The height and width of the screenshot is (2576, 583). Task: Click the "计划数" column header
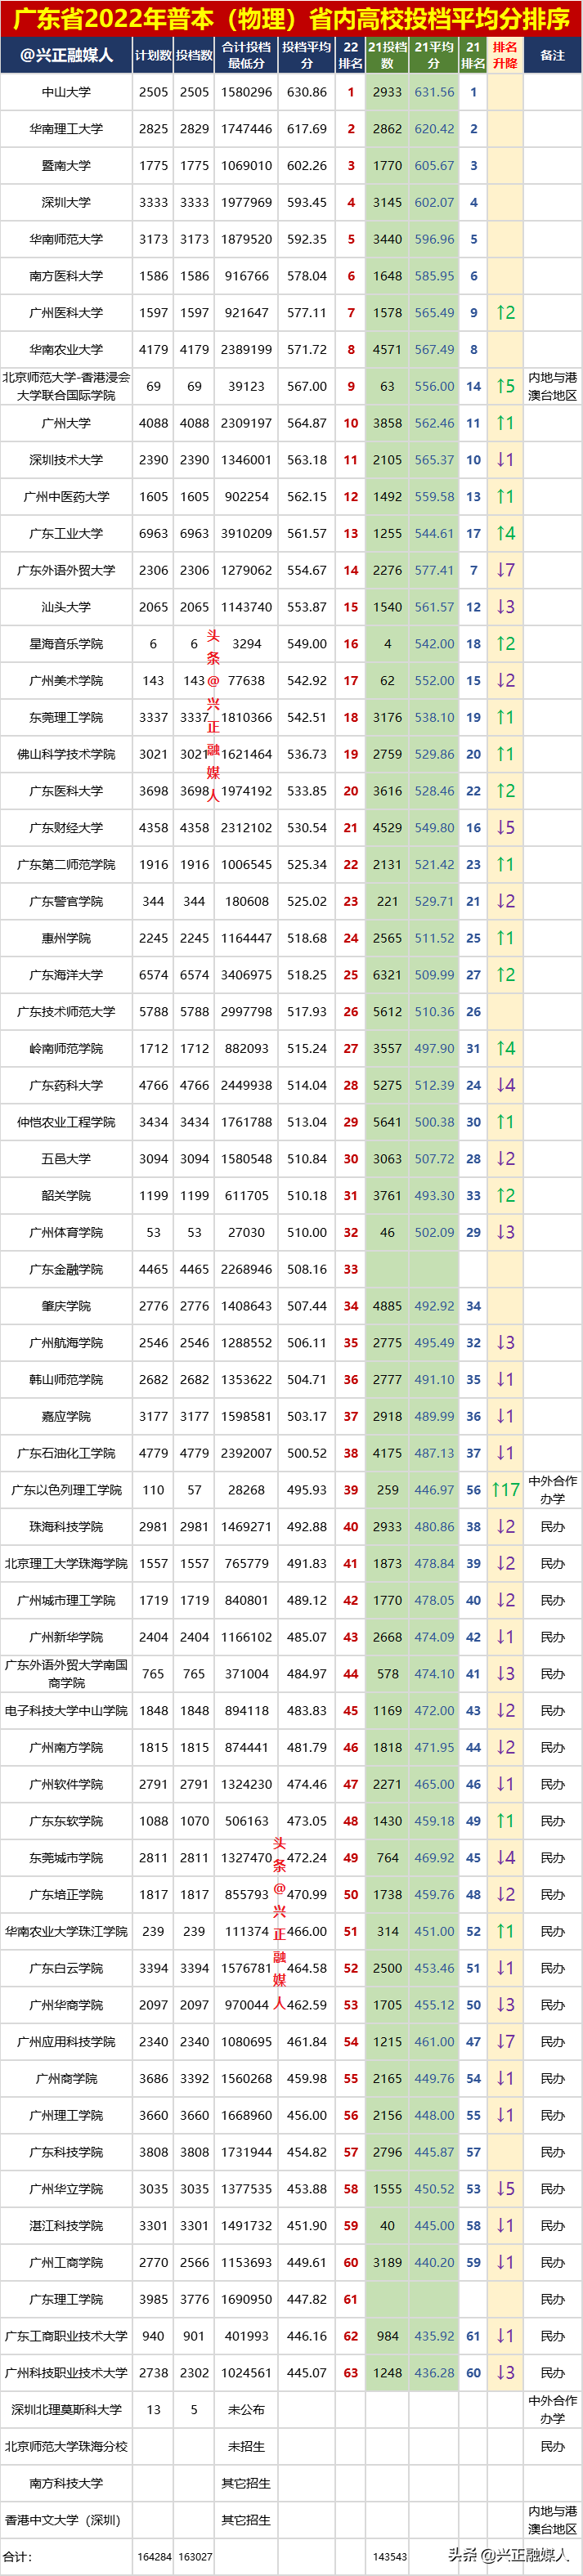[153, 56]
